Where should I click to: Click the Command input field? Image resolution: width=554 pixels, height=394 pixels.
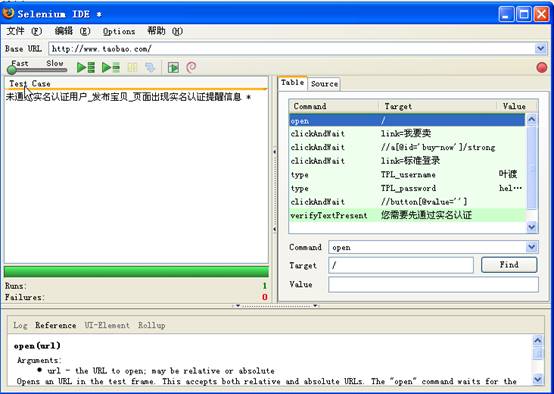(427, 247)
